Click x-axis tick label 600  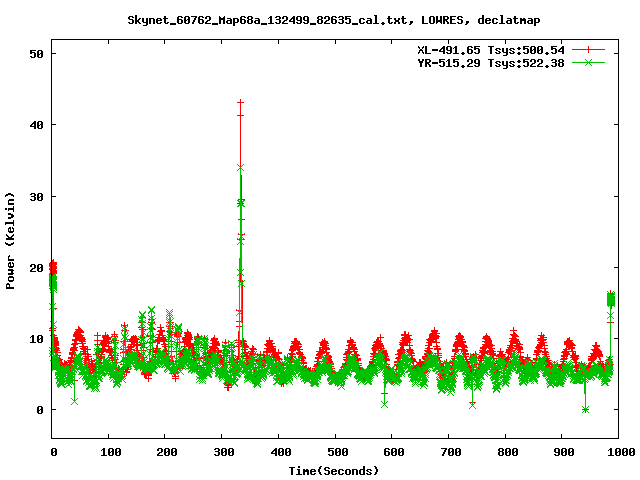(x=394, y=452)
